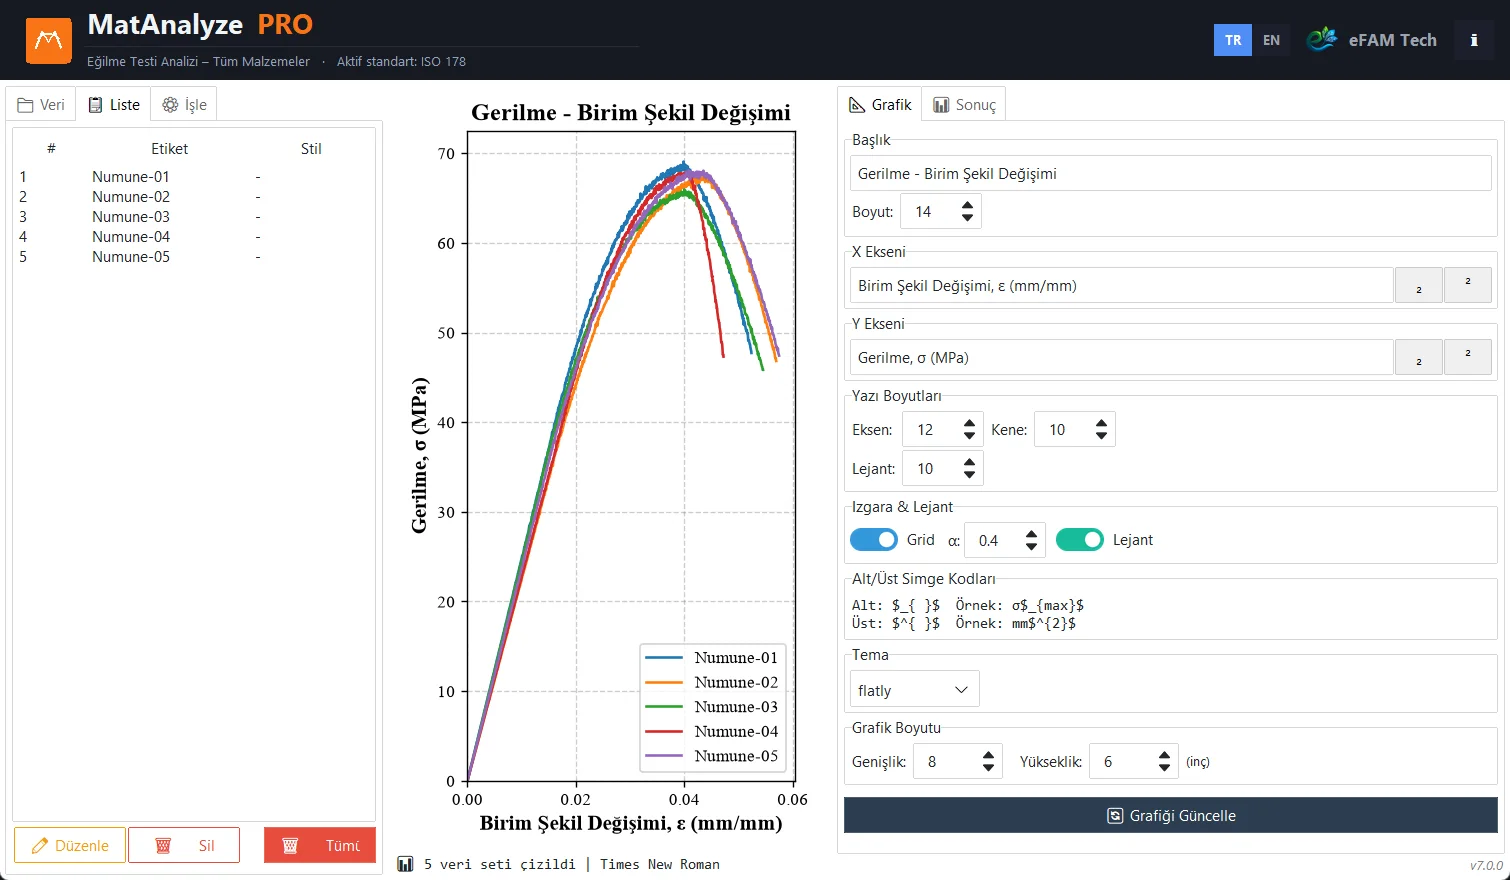Click the Düzenle button

coord(70,845)
